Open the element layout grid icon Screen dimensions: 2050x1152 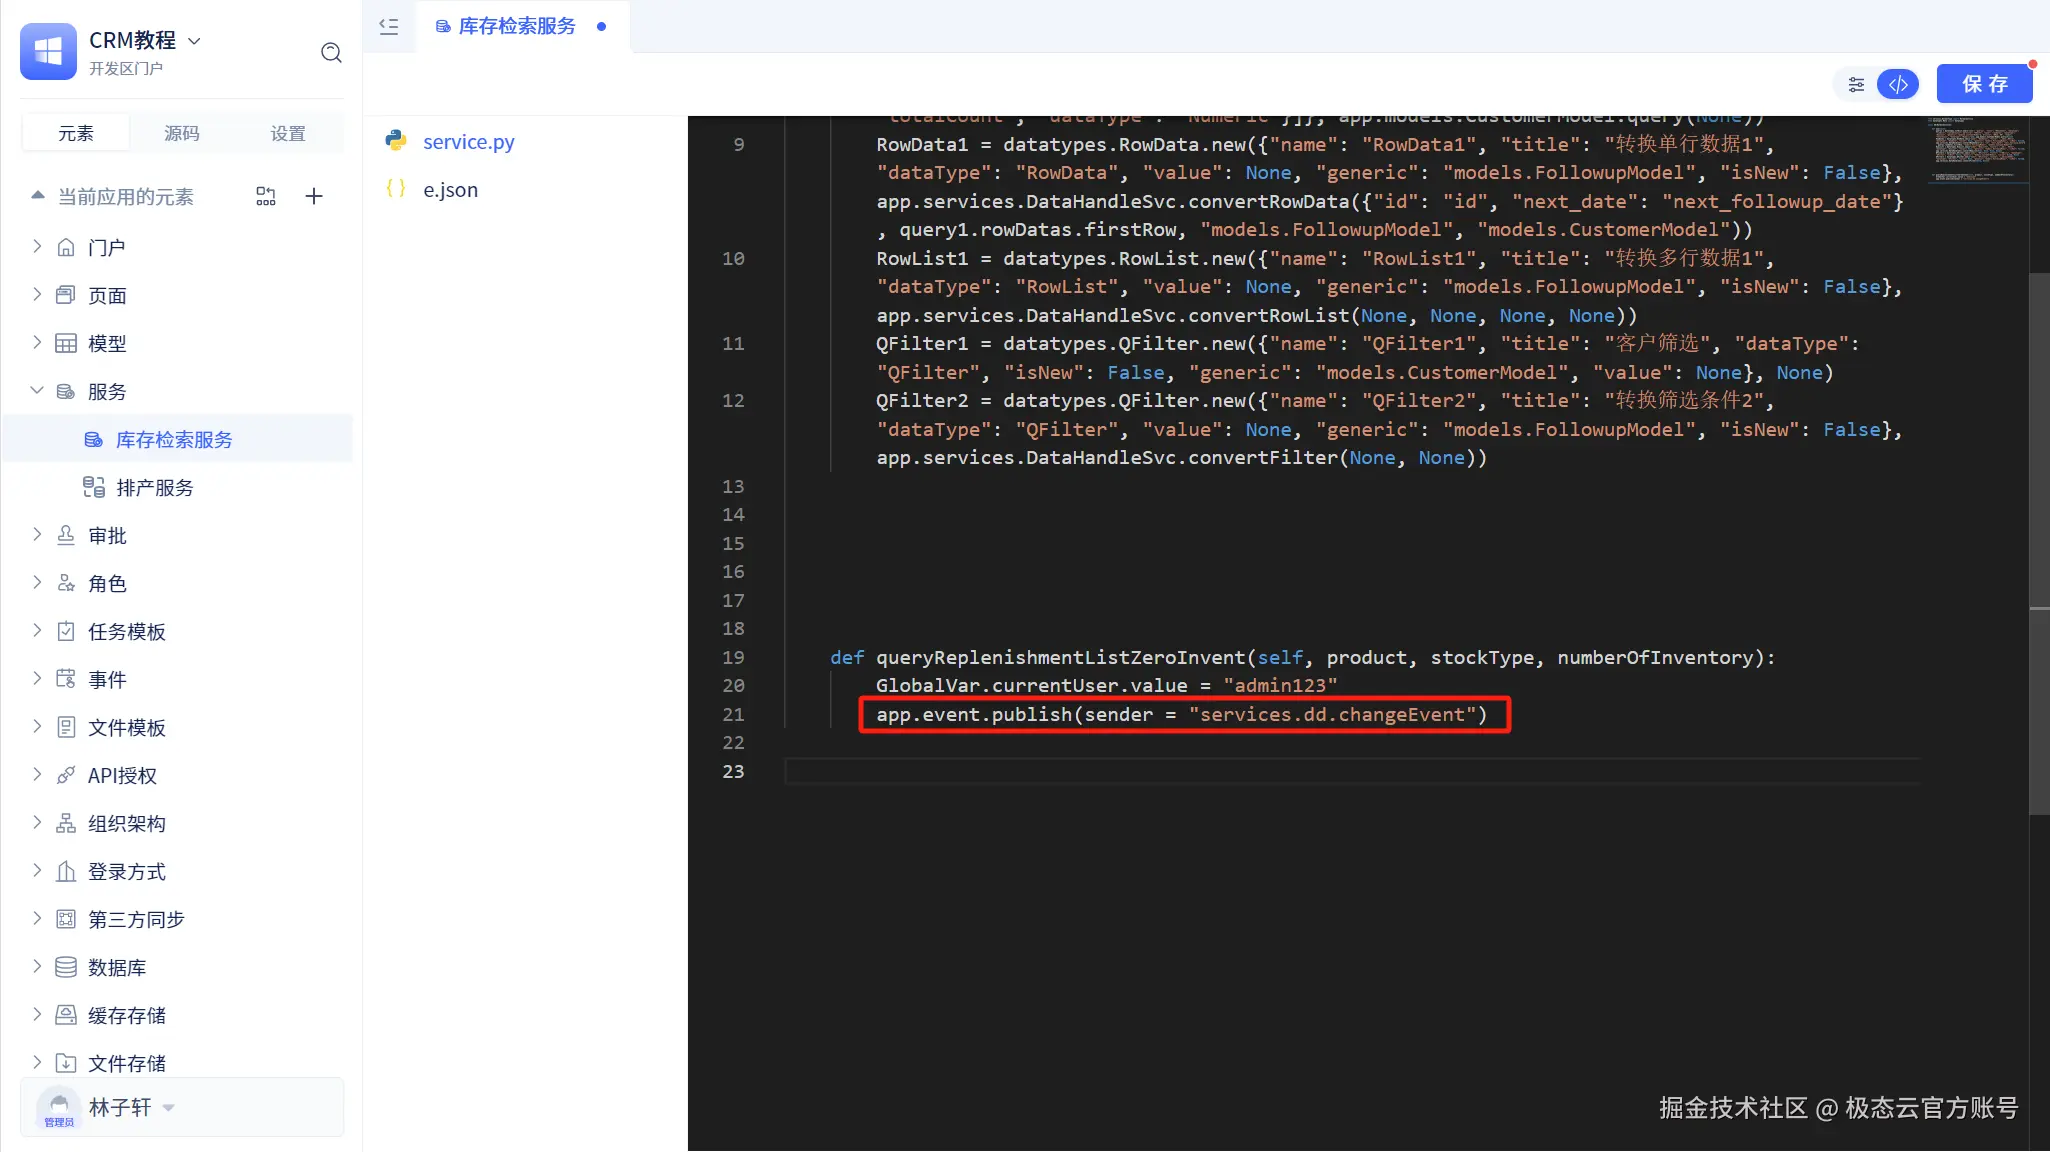coord(265,196)
